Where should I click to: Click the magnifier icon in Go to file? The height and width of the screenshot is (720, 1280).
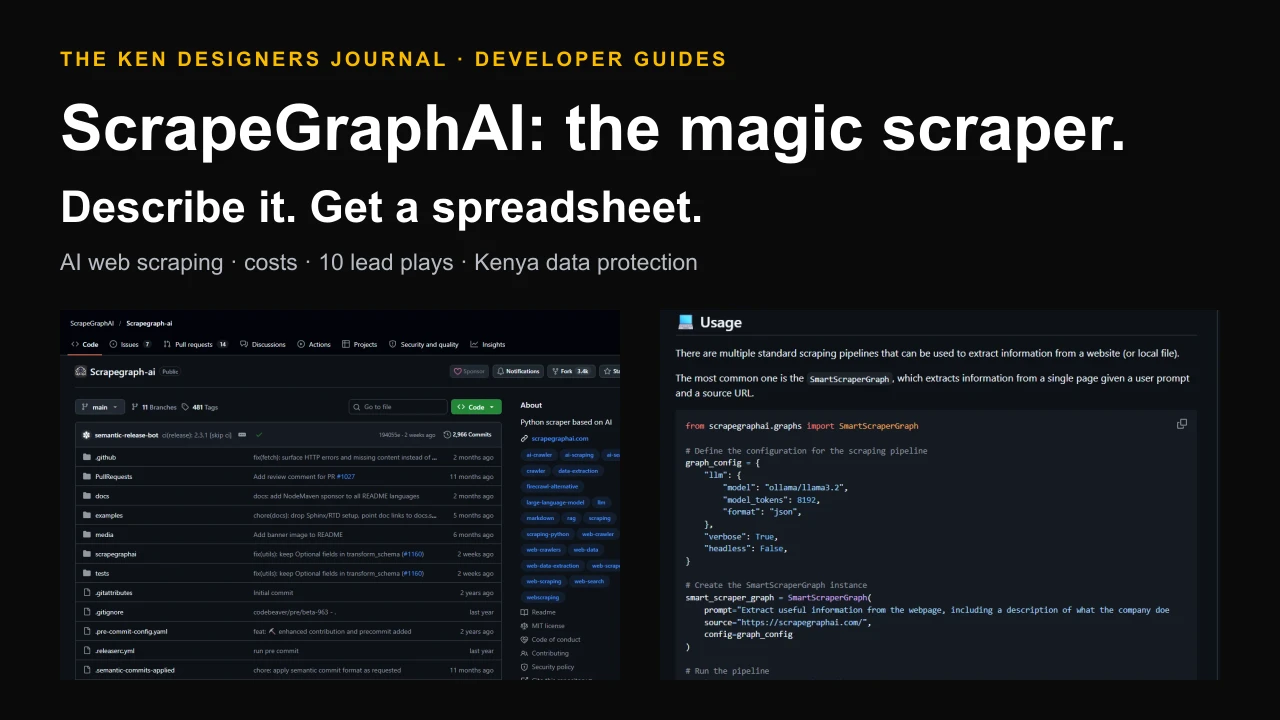[x=356, y=407]
